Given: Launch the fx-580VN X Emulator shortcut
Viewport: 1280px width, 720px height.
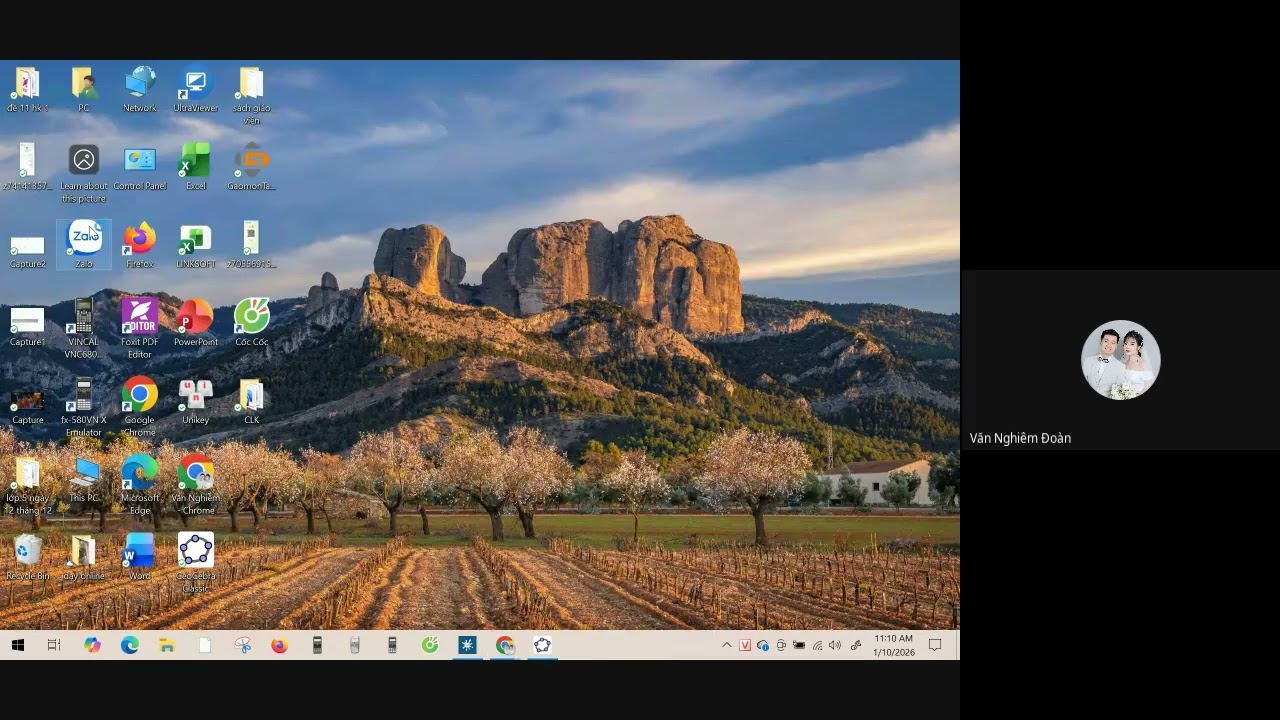Looking at the screenshot, I should click(84, 407).
